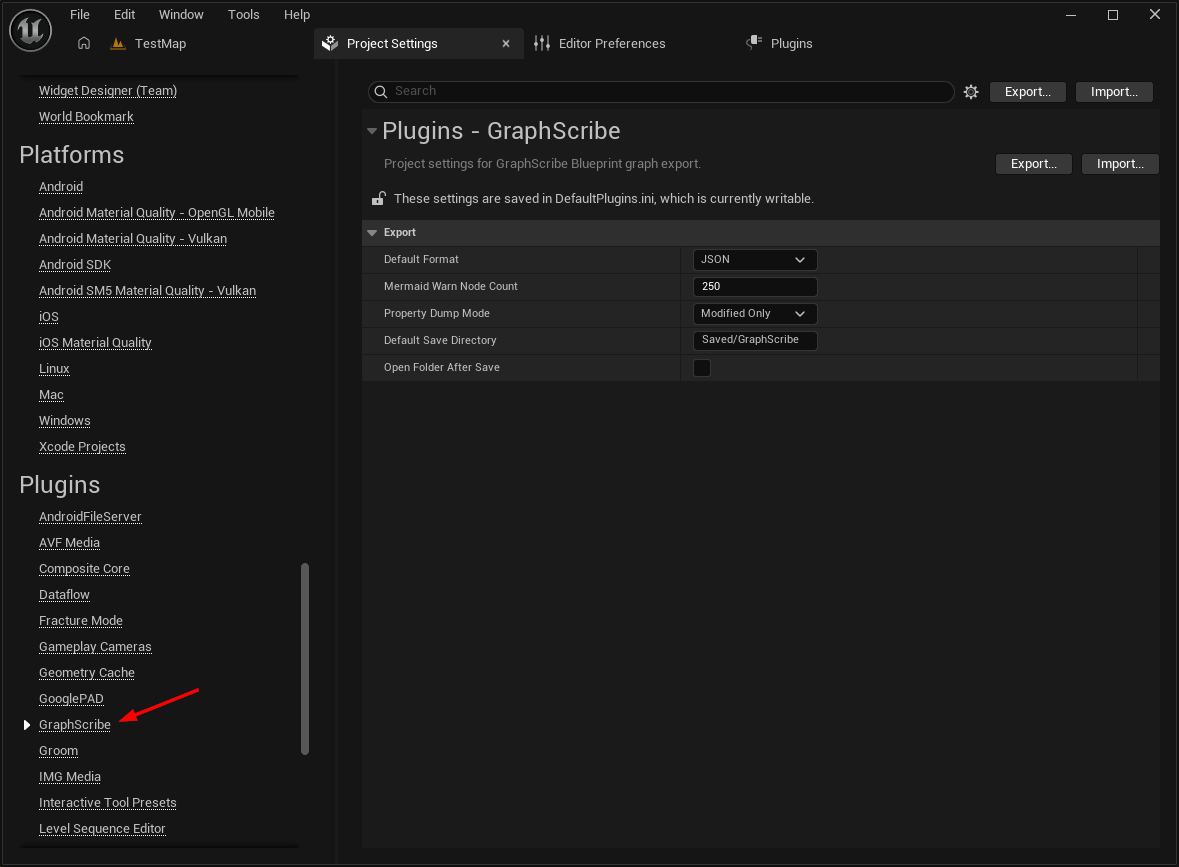Open the Edit menu
This screenshot has width=1179, height=867.
124,14
